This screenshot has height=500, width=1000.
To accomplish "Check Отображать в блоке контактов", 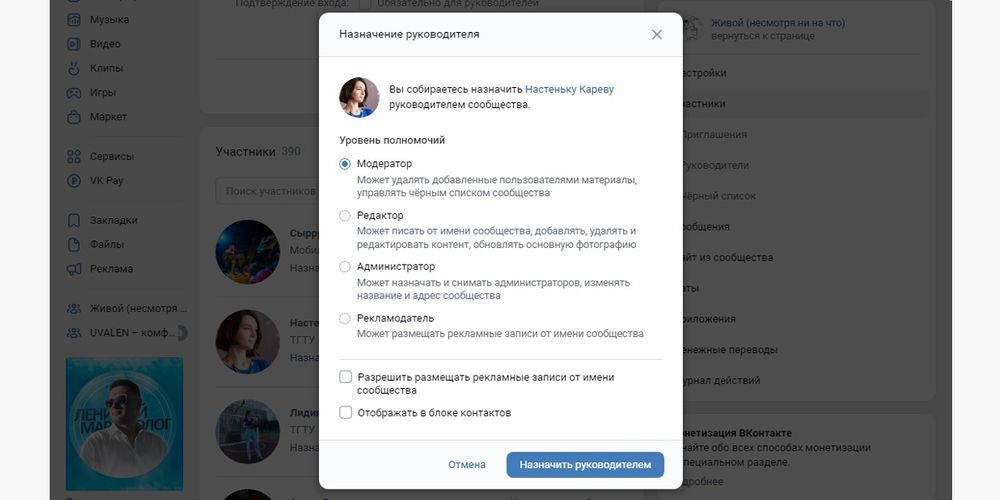I will 346,413.
